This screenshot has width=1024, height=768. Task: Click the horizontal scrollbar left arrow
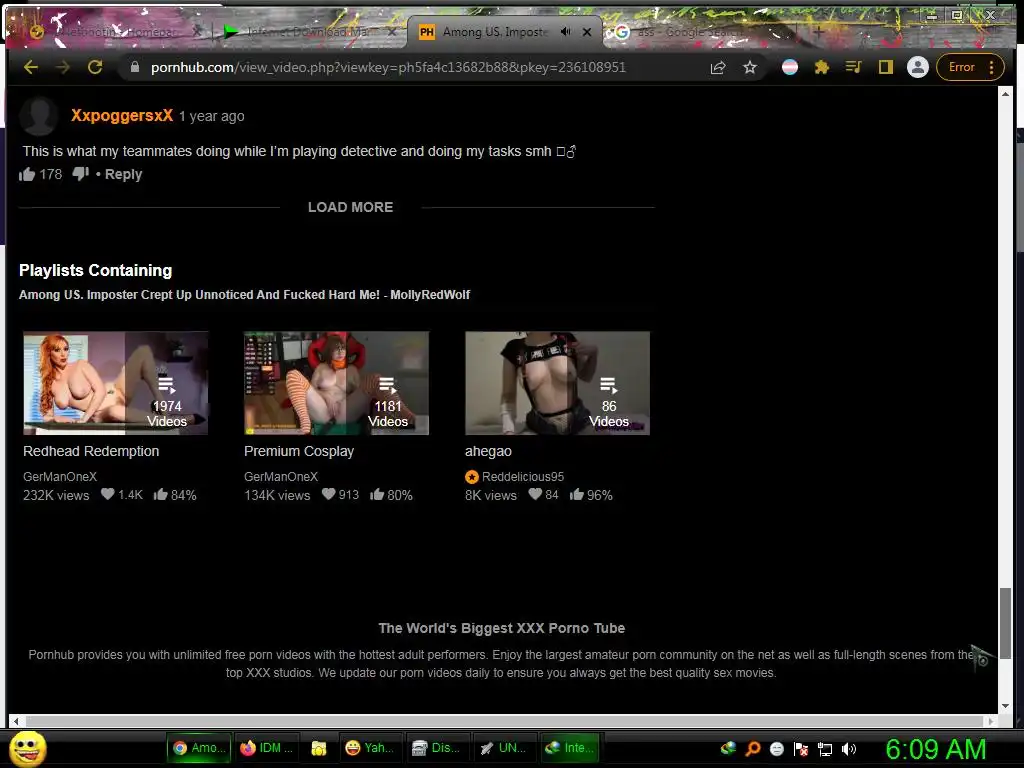(x=16, y=721)
